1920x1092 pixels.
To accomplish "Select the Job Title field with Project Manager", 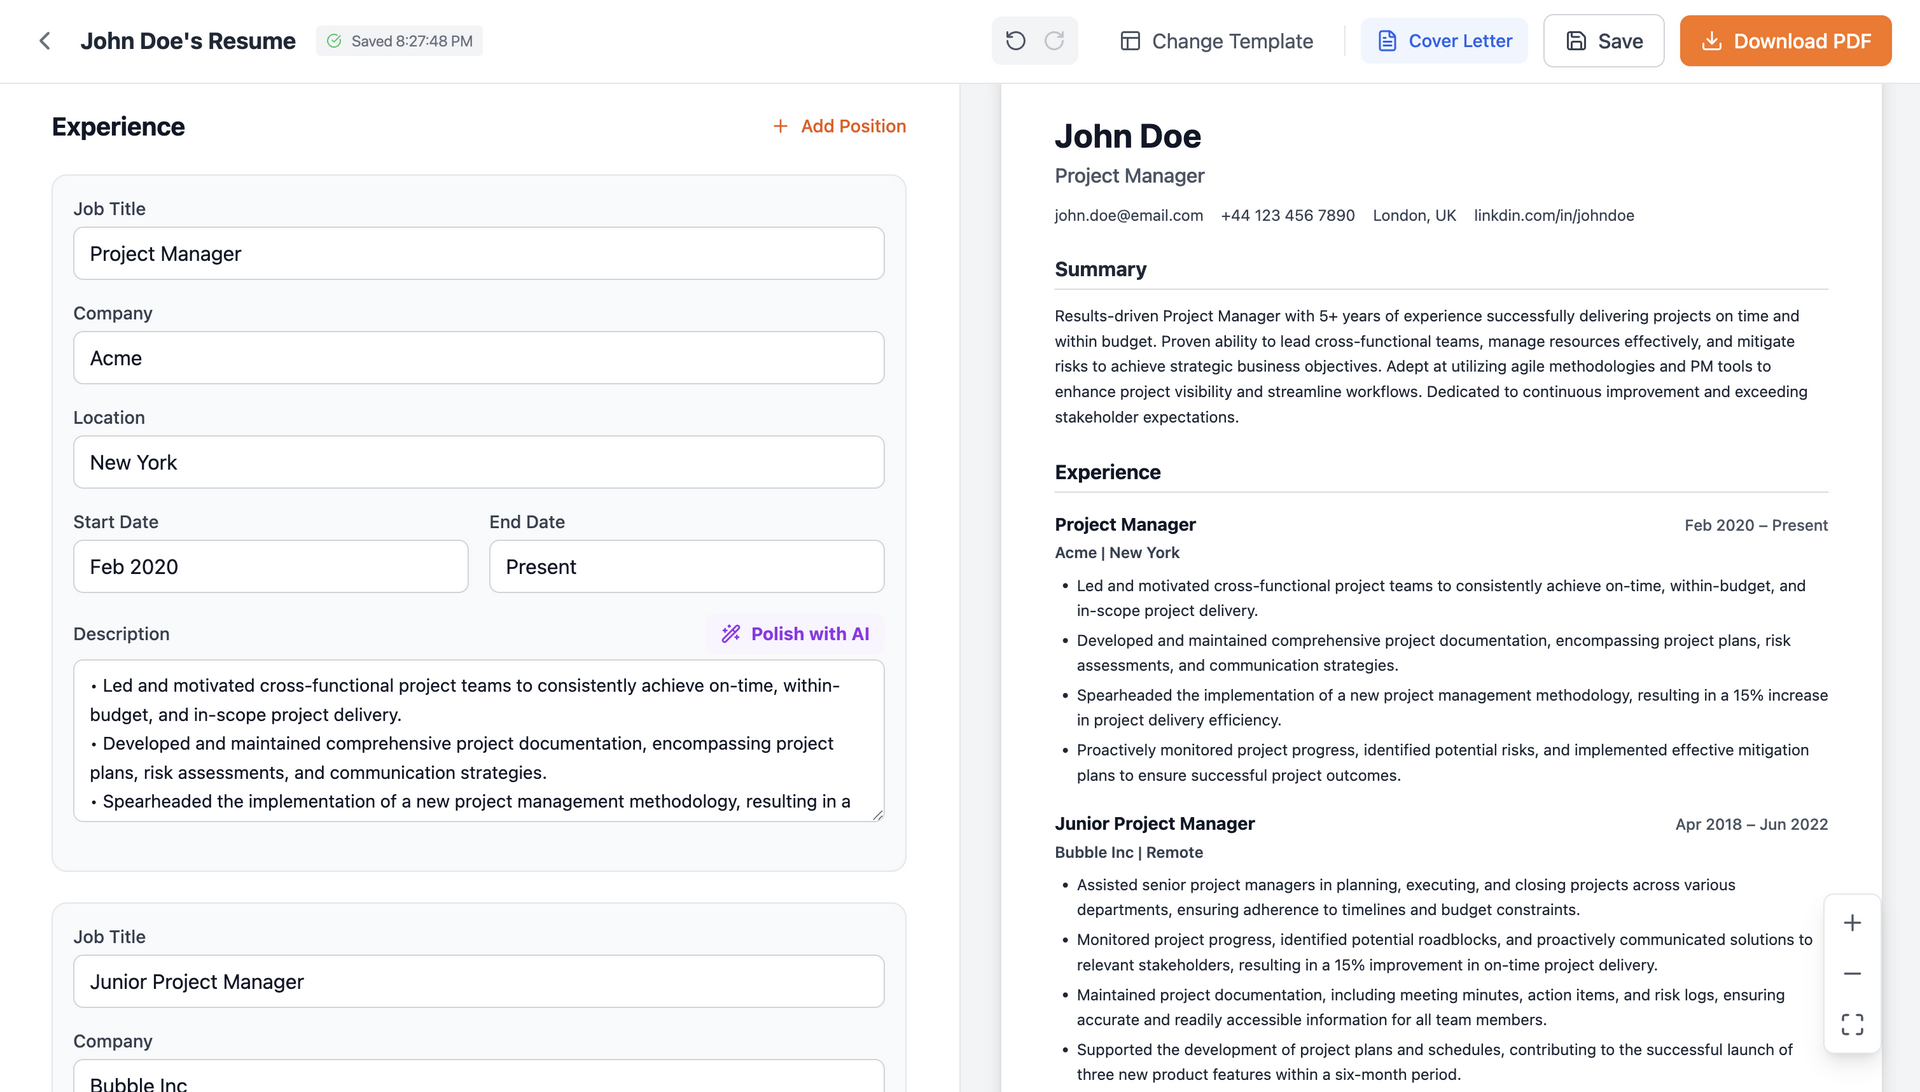I will (479, 253).
